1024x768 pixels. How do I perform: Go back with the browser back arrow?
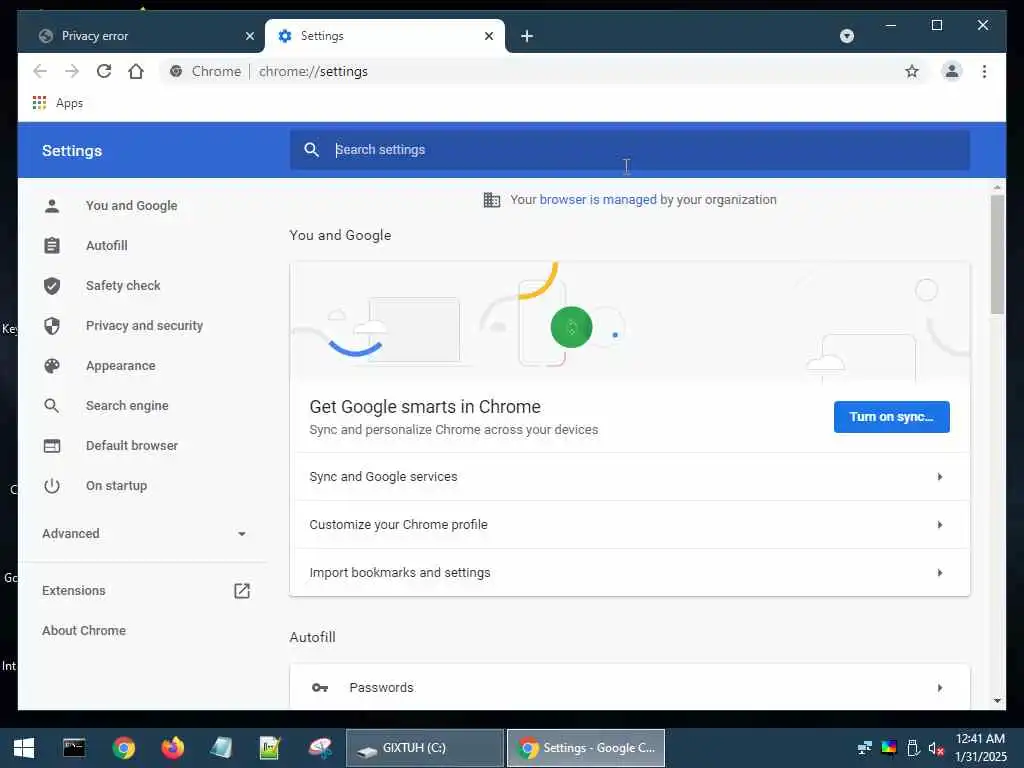40,71
